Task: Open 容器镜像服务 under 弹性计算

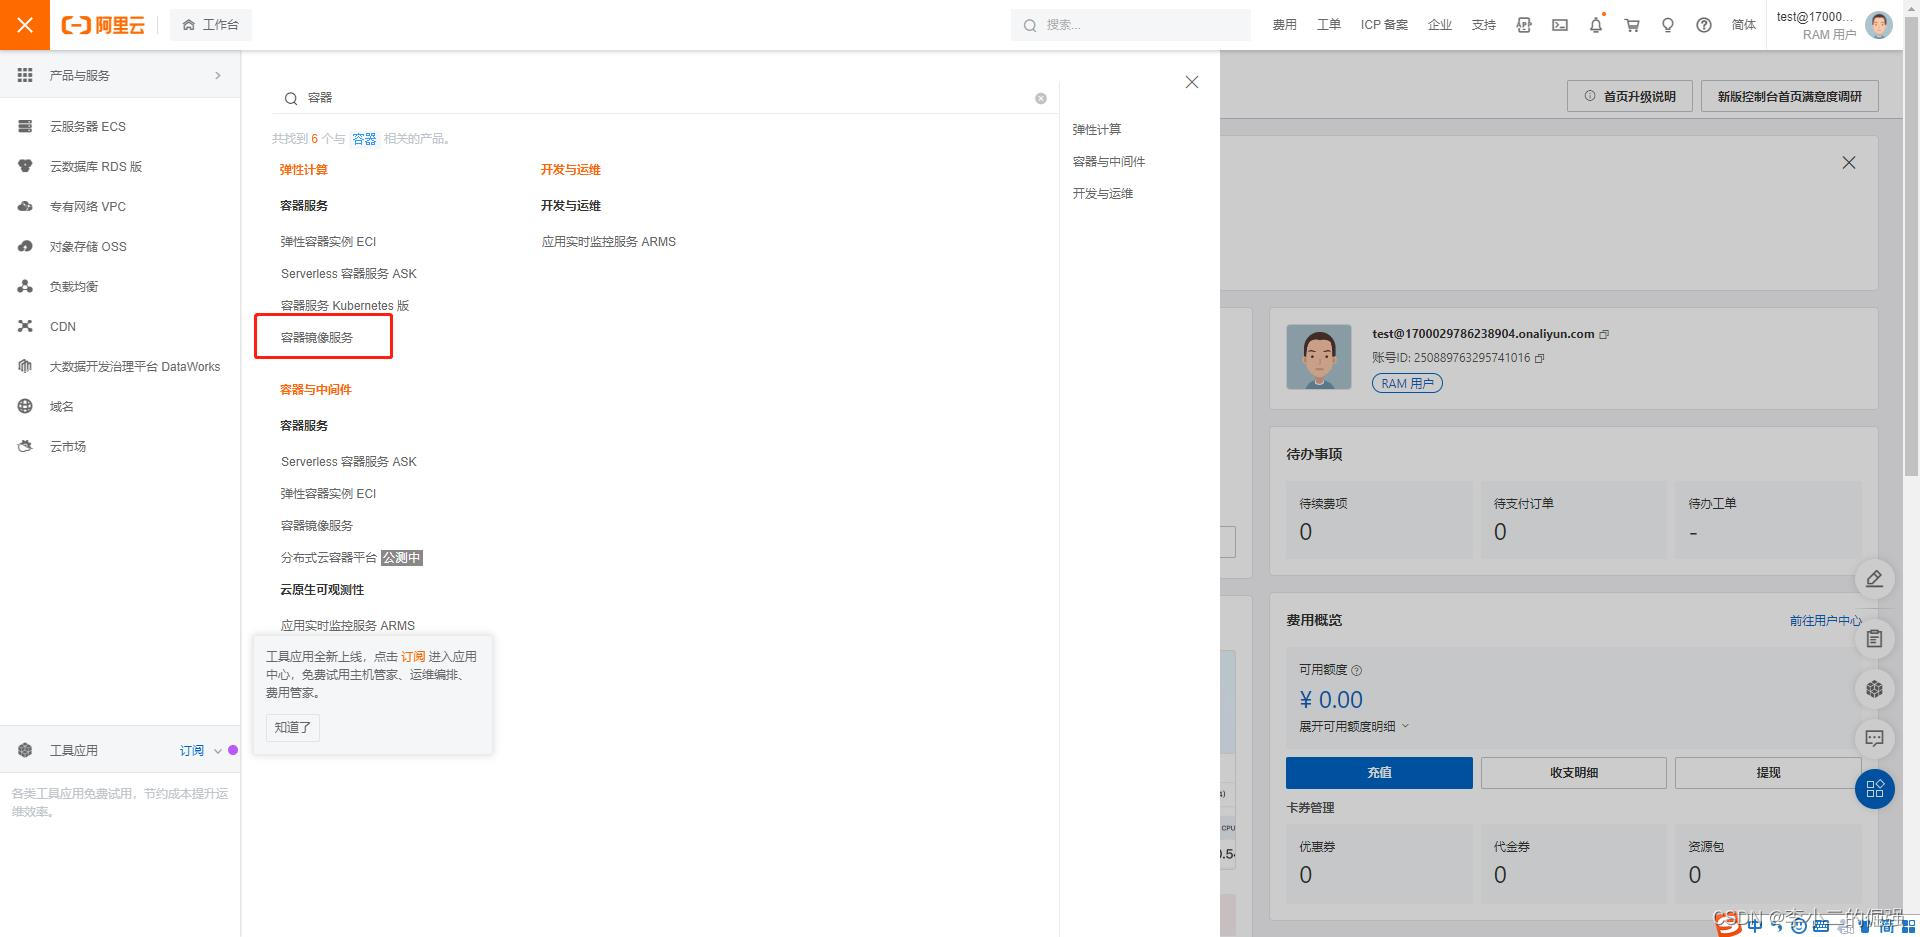Action: tap(317, 337)
